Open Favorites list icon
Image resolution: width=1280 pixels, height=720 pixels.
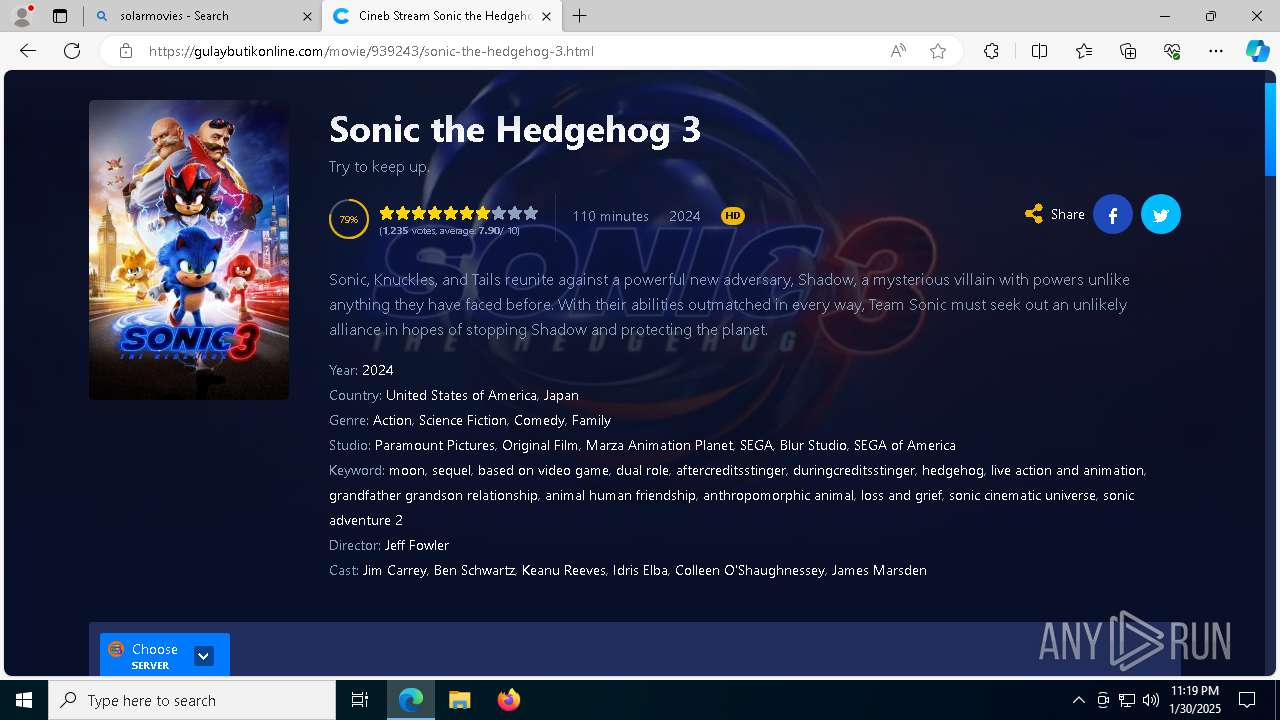pos(1084,51)
